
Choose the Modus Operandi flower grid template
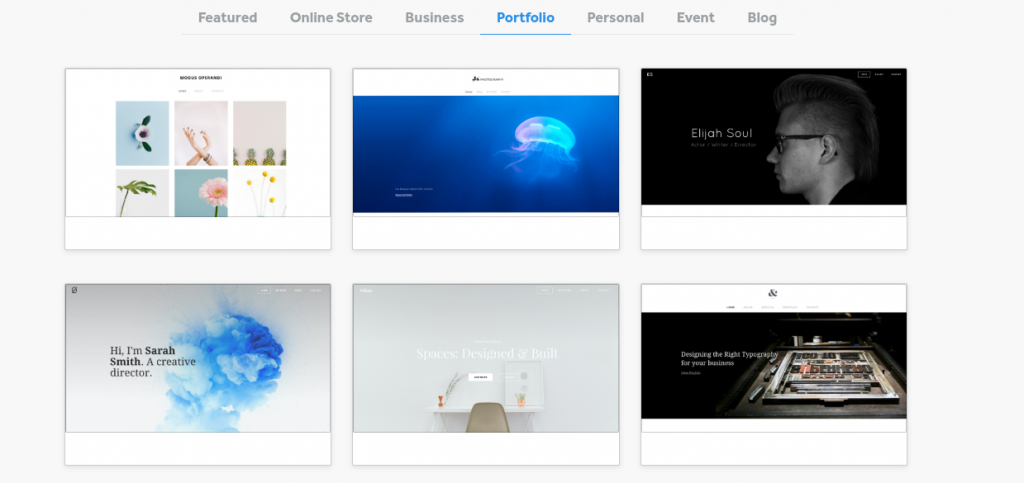(198, 159)
